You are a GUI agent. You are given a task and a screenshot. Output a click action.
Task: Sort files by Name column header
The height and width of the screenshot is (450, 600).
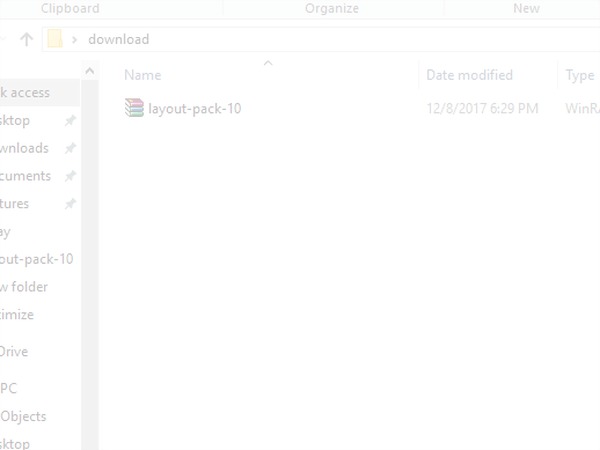click(143, 75)
